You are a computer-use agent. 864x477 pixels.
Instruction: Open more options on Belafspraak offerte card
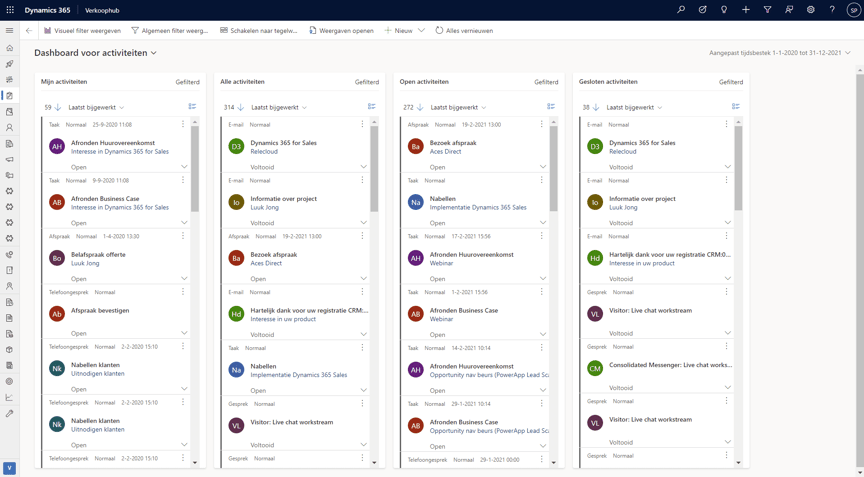183,236
